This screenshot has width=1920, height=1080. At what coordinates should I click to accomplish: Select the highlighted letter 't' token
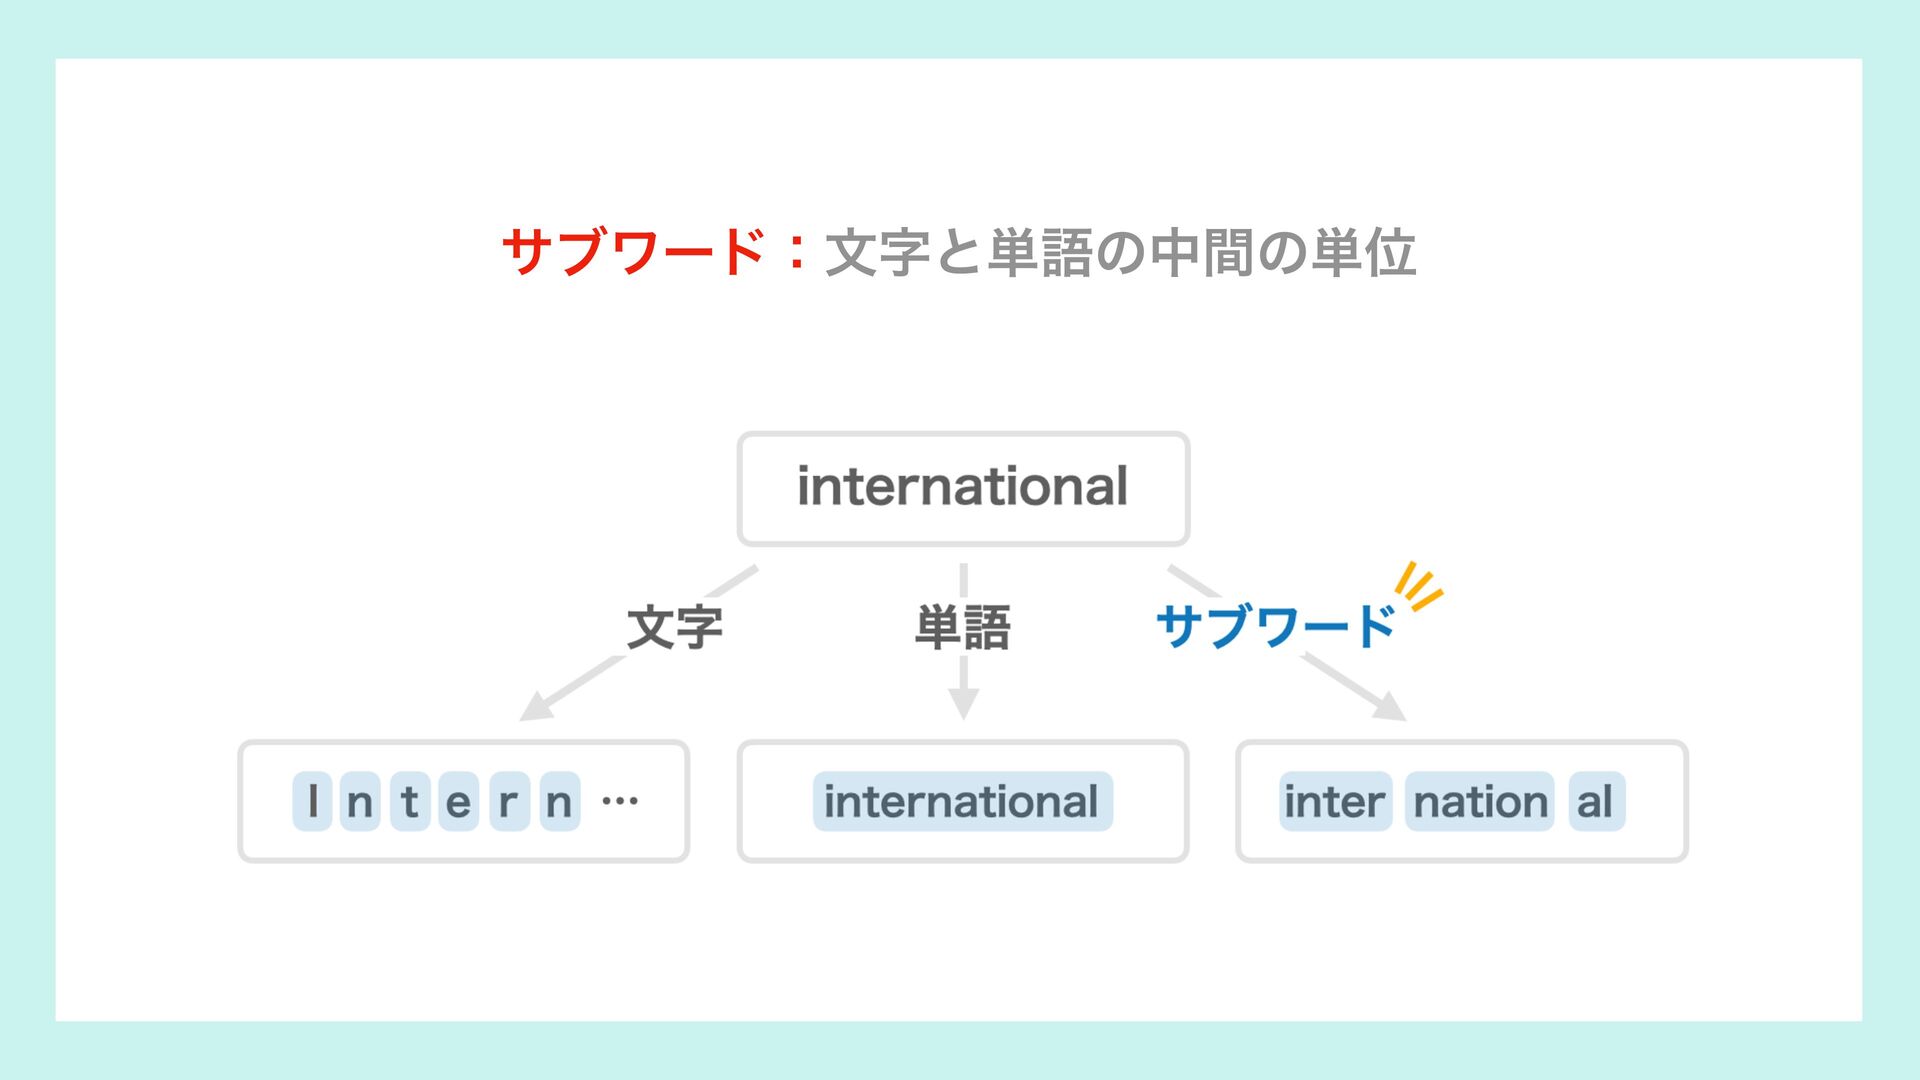pyautogui.click(x=410, y=801)
